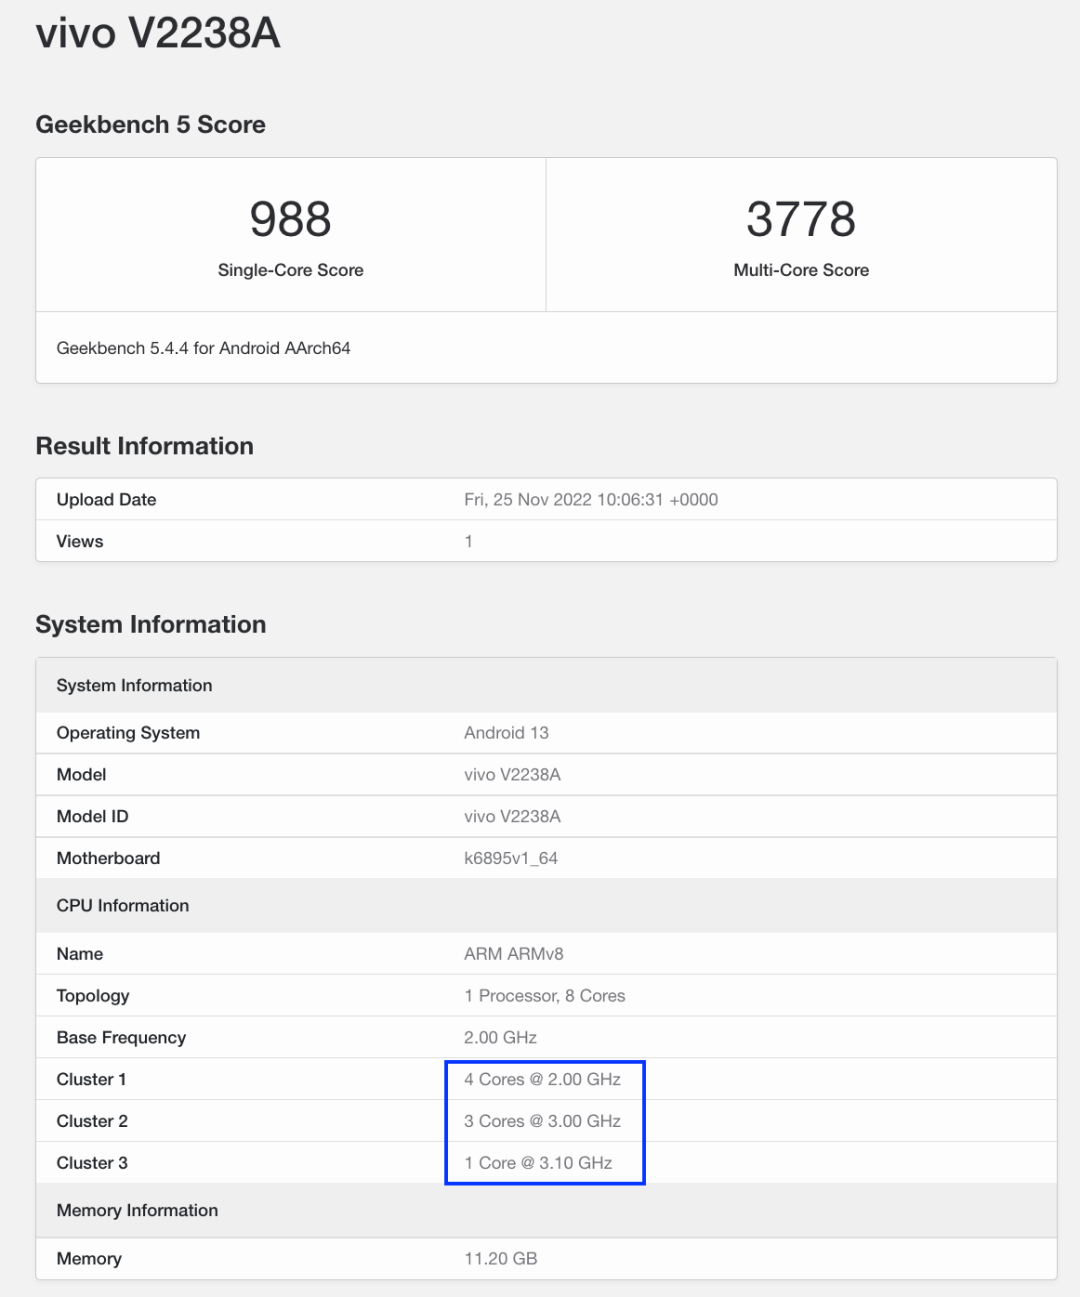Click the Model row label
1080x1297 pixels.
click(82, 774)
